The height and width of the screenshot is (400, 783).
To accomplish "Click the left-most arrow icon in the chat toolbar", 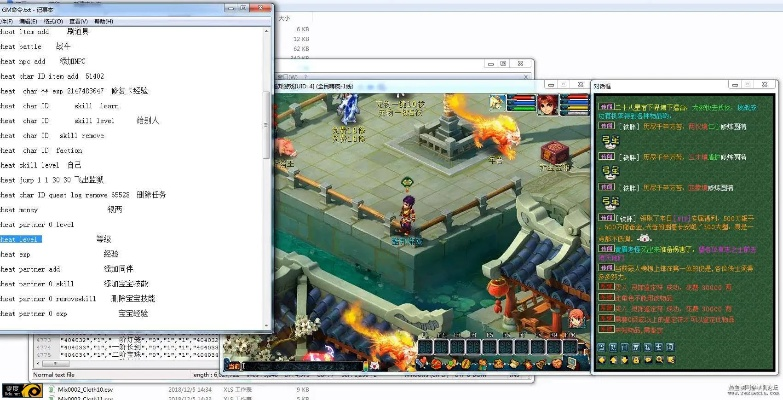I will tap(603, 359).
